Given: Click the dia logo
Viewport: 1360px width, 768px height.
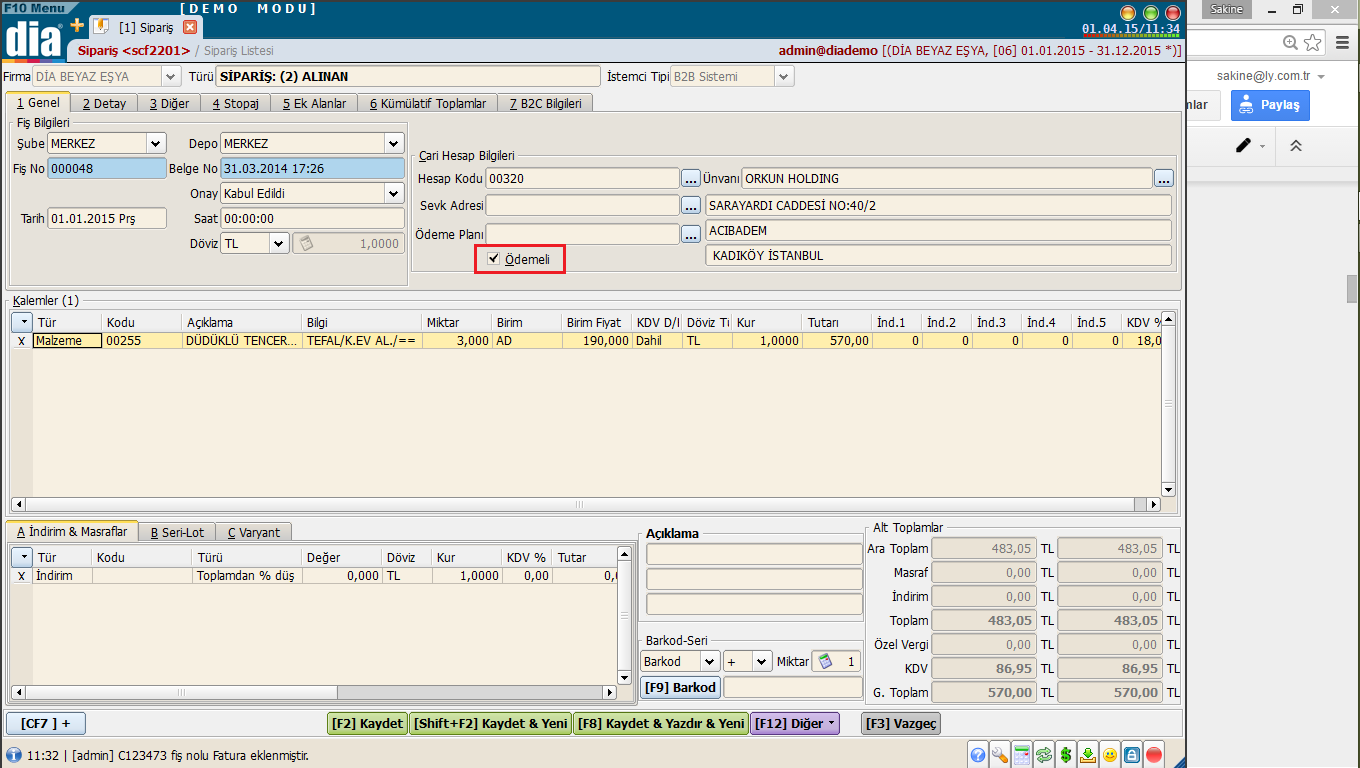Looking at the screenshot, I should tap(33, 38).
